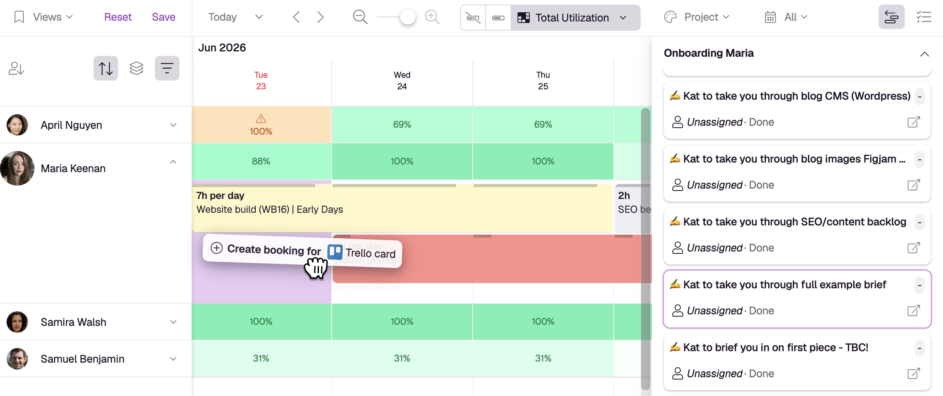Click minus button on first piece card
943x396 pixels.
click(x=920, y=347)
